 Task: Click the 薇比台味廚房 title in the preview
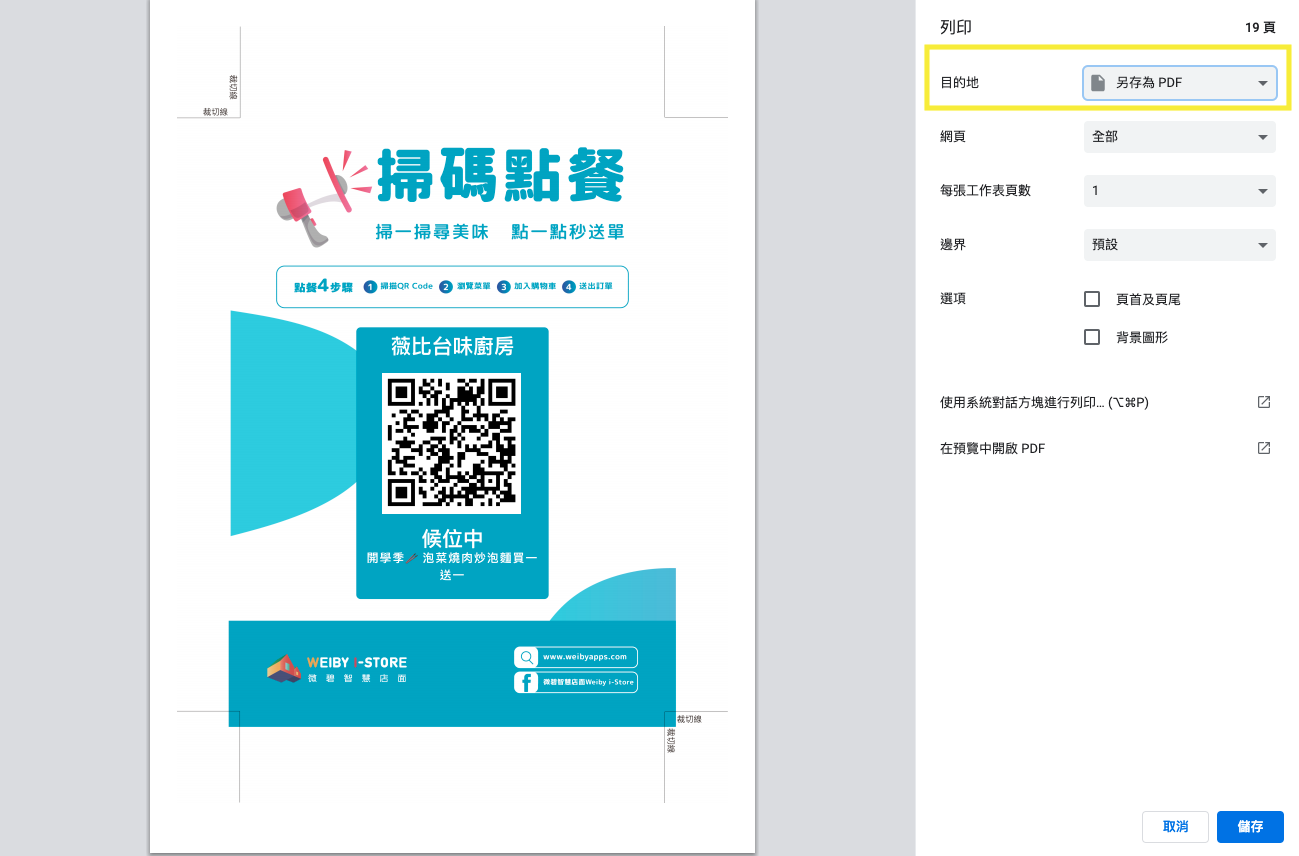[x=452, y=347]
